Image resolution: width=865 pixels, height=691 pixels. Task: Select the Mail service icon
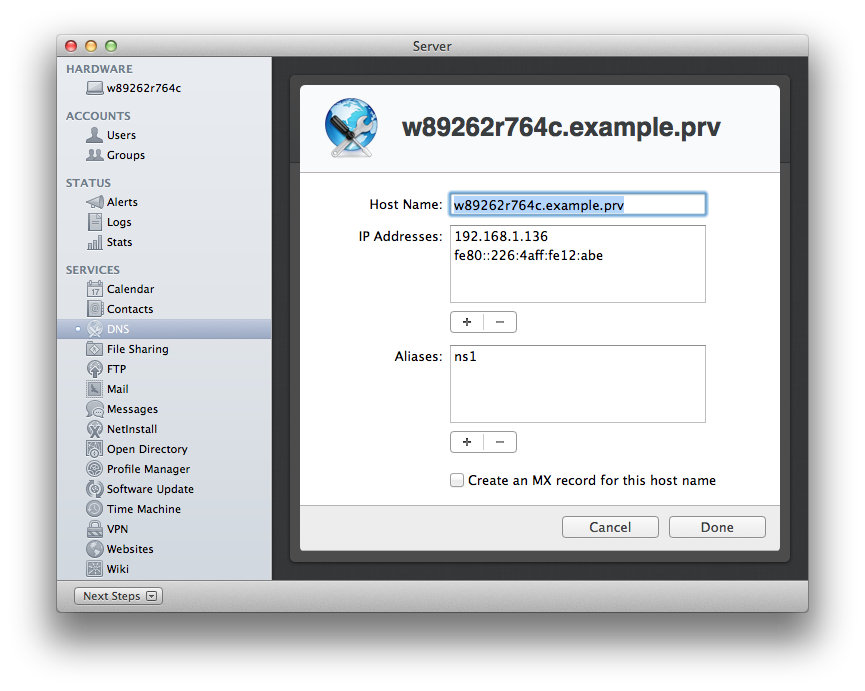tap(95, 389)
